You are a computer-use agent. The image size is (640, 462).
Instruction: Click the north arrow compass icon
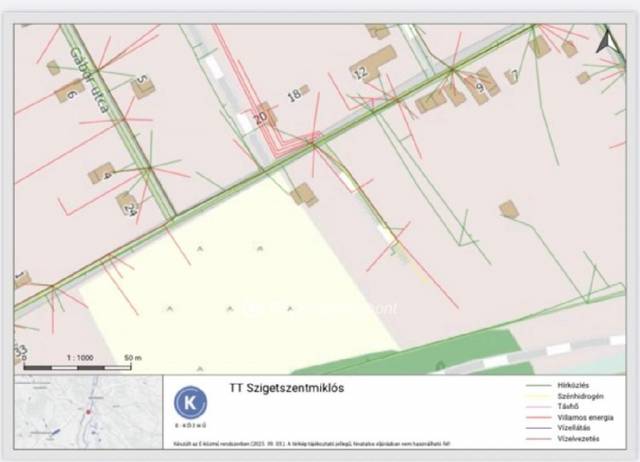(606, 41)
